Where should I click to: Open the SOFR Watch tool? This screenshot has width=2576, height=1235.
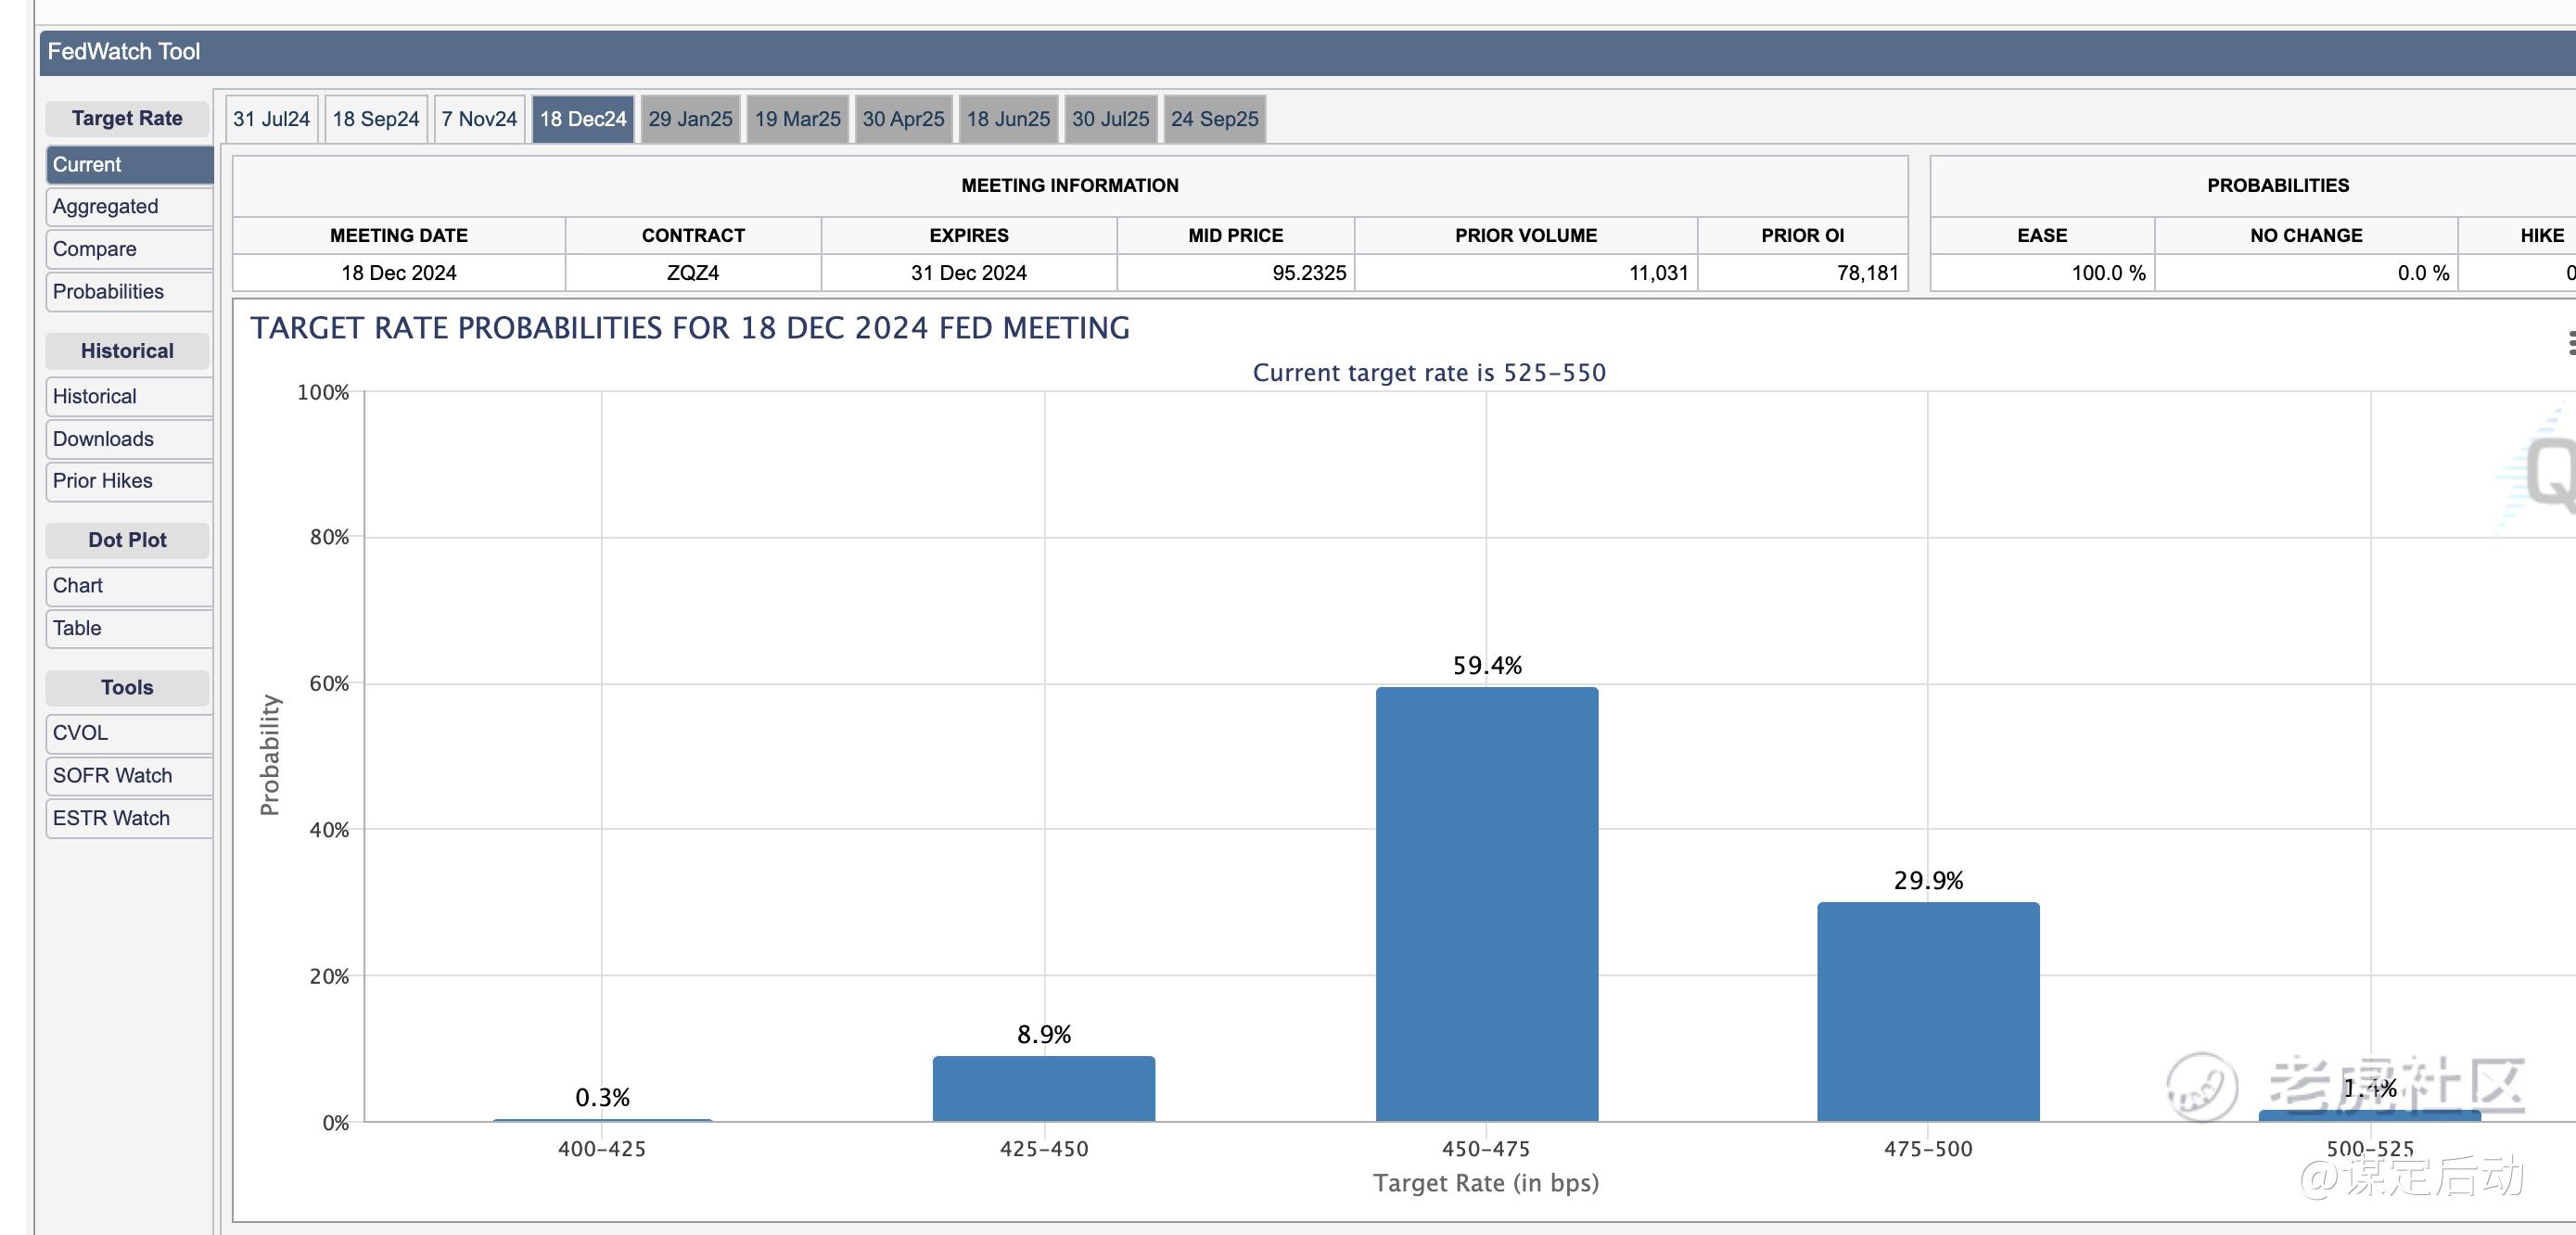(x=130, y=776)
